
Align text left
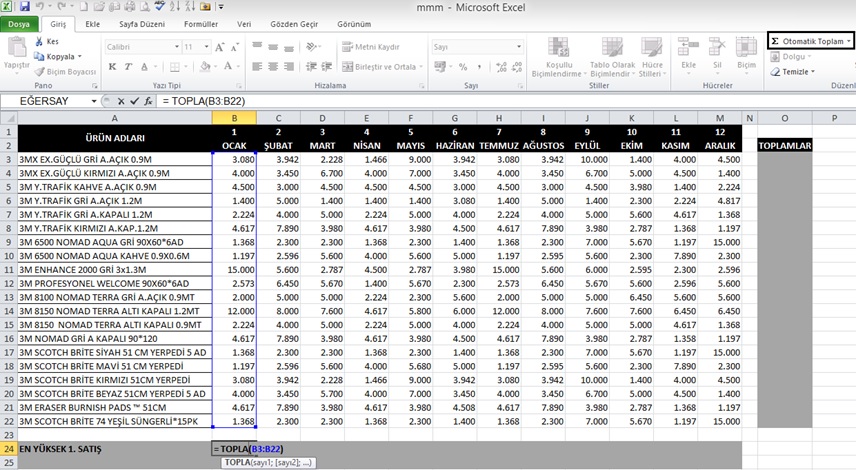(x=257, y=67)
